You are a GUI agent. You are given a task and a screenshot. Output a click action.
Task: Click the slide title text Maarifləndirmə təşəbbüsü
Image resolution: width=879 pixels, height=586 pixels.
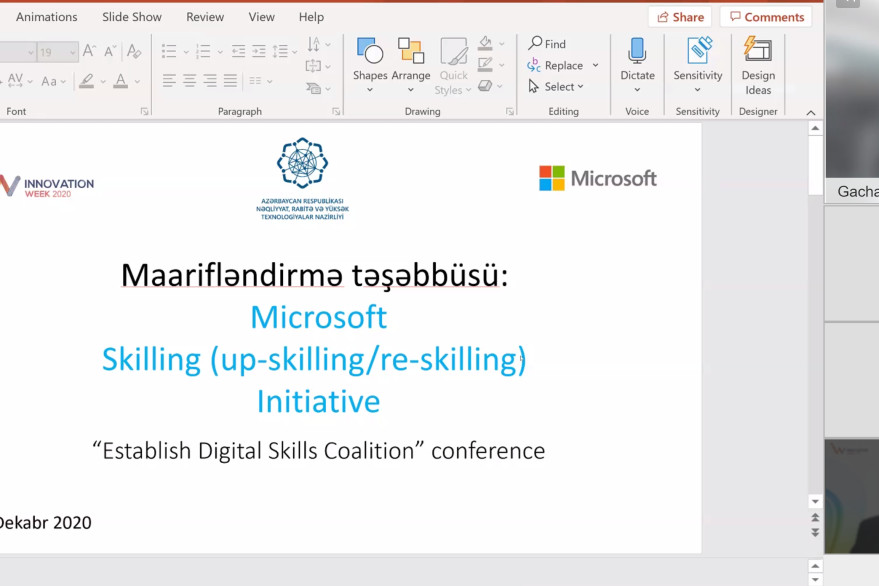(314, 275)
